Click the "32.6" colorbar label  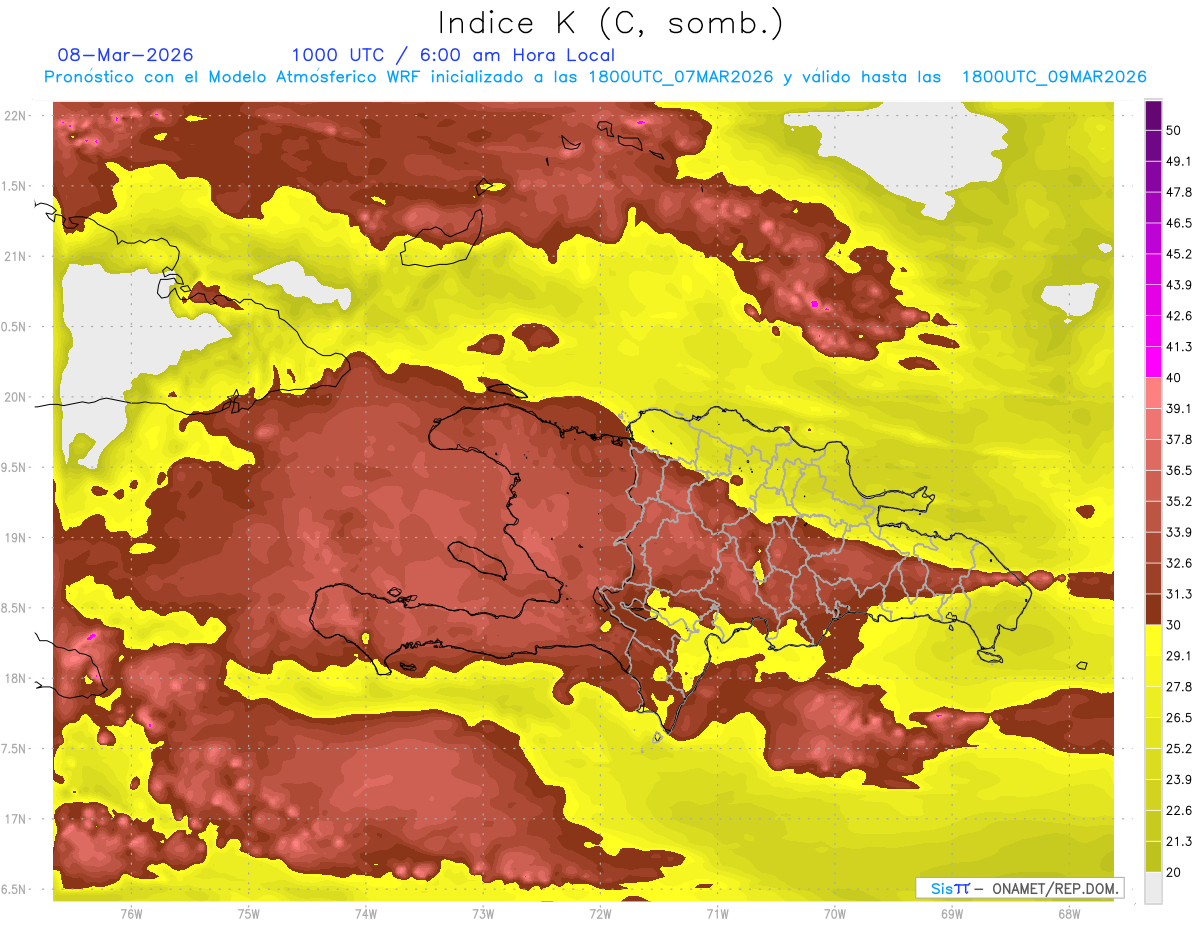click(1179, 563)
